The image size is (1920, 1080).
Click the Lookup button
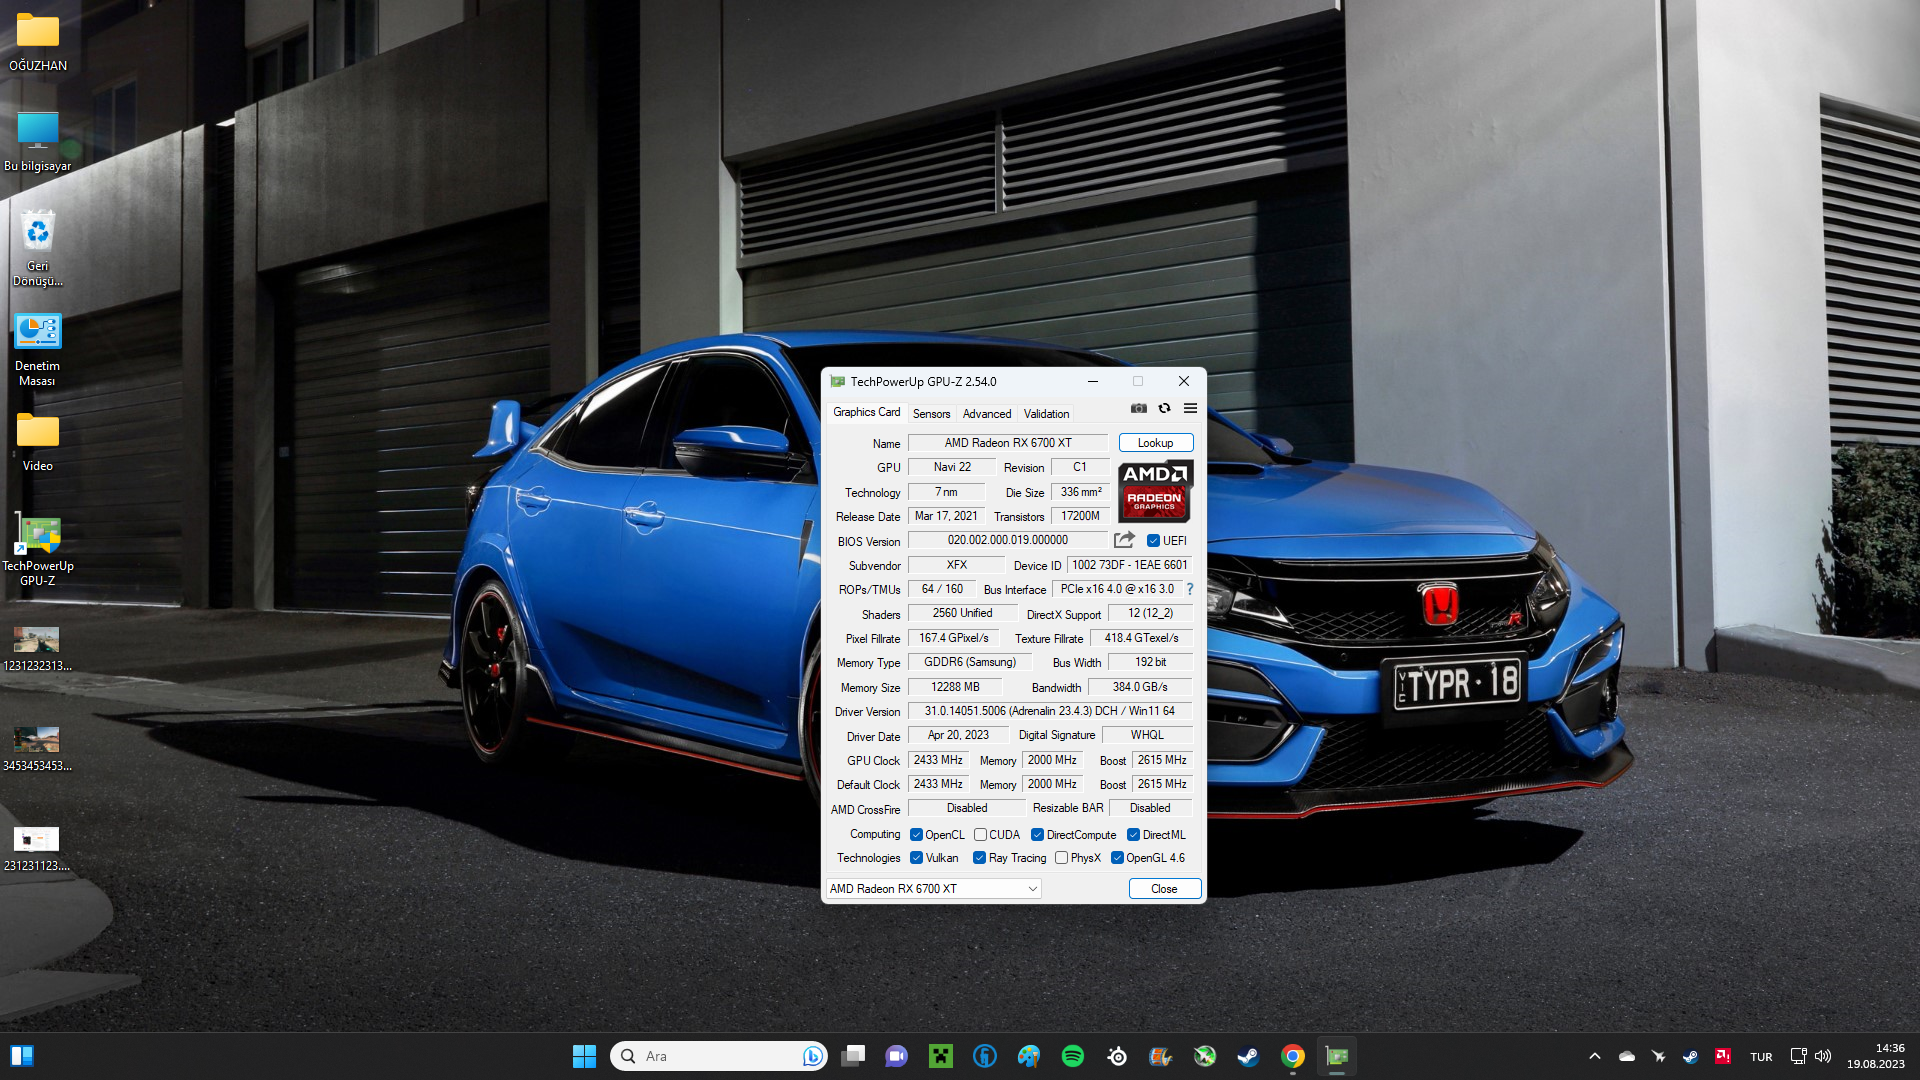coord(1155,443)
